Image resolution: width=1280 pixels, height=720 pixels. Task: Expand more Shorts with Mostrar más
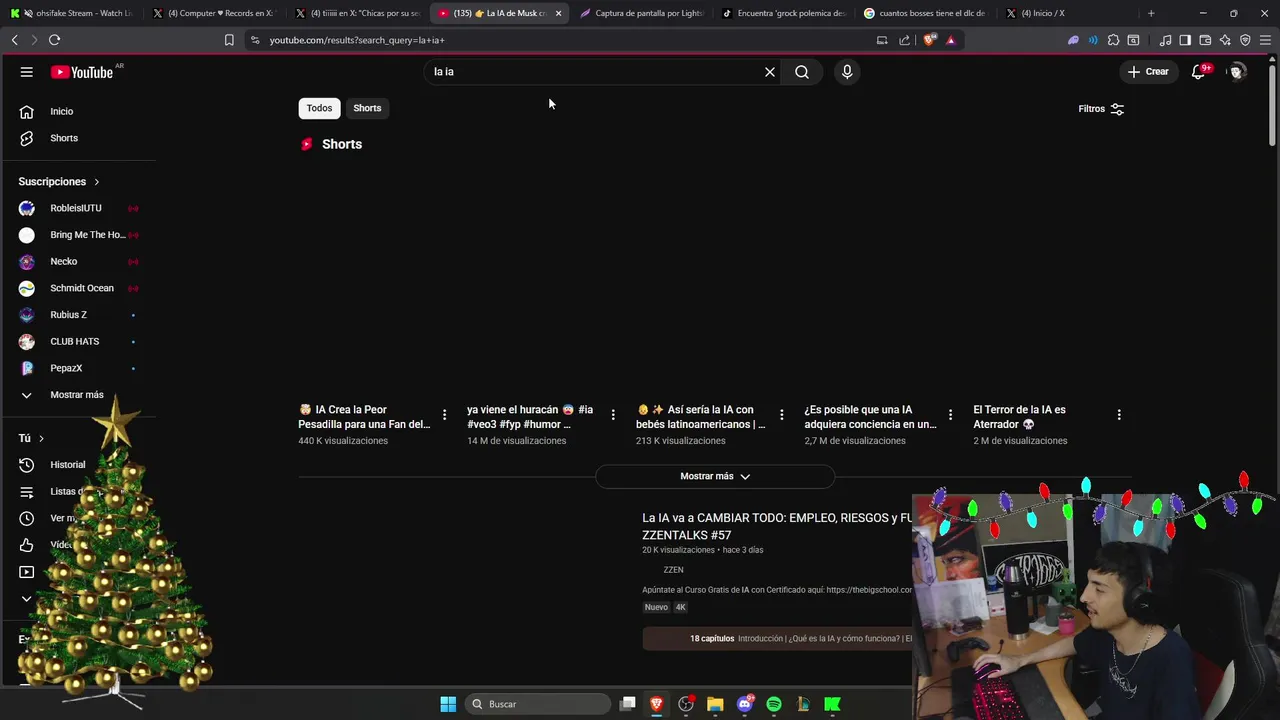coord(715,476)
